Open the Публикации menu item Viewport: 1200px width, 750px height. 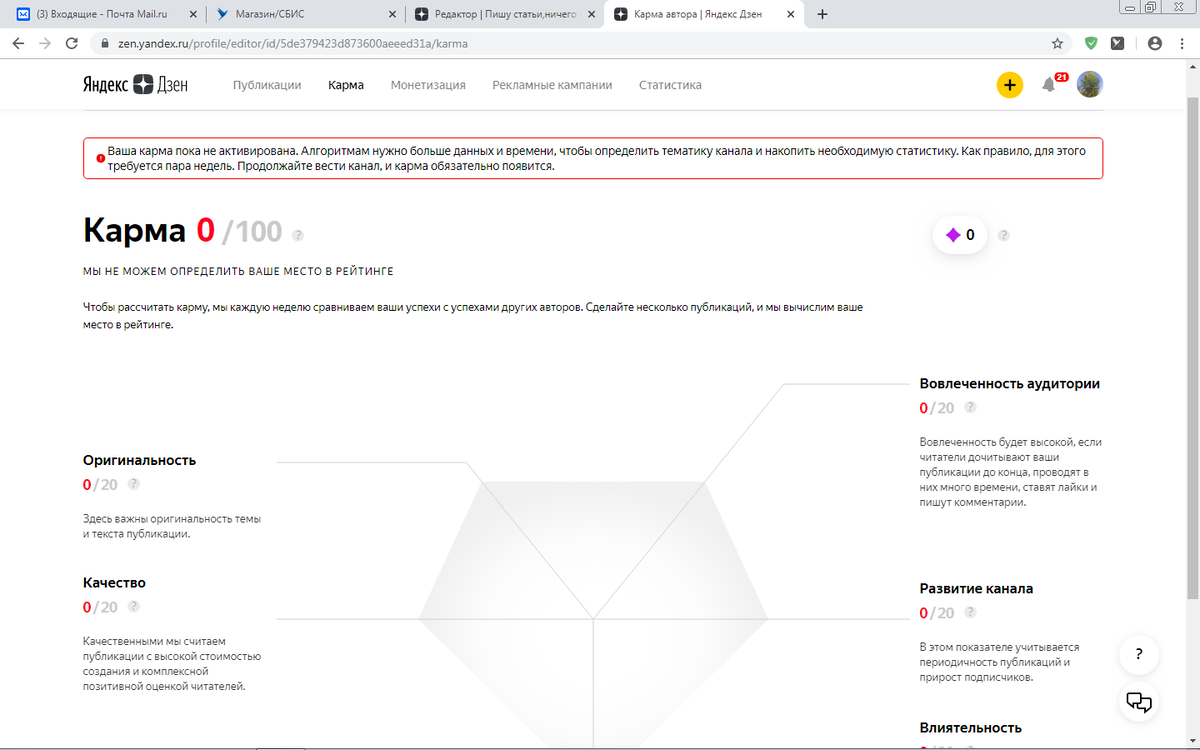click(267, 85)
